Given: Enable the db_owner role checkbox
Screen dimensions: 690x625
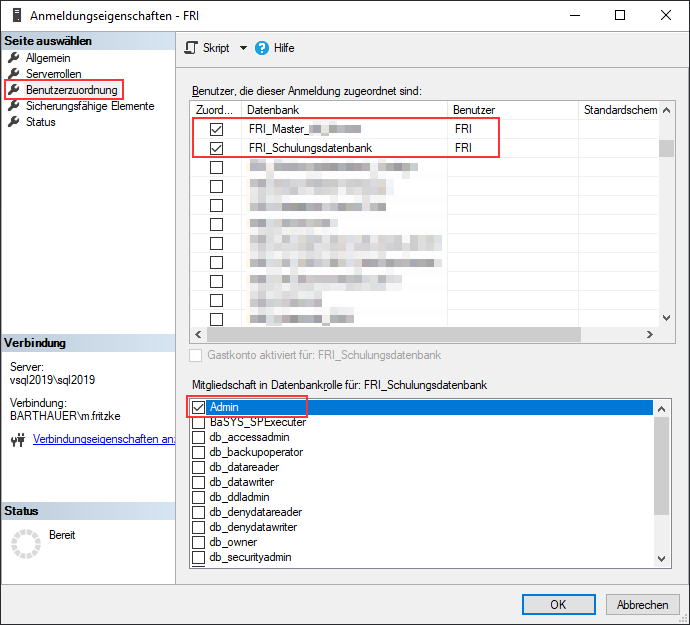Looking at the screenshot, I should 198,542.
